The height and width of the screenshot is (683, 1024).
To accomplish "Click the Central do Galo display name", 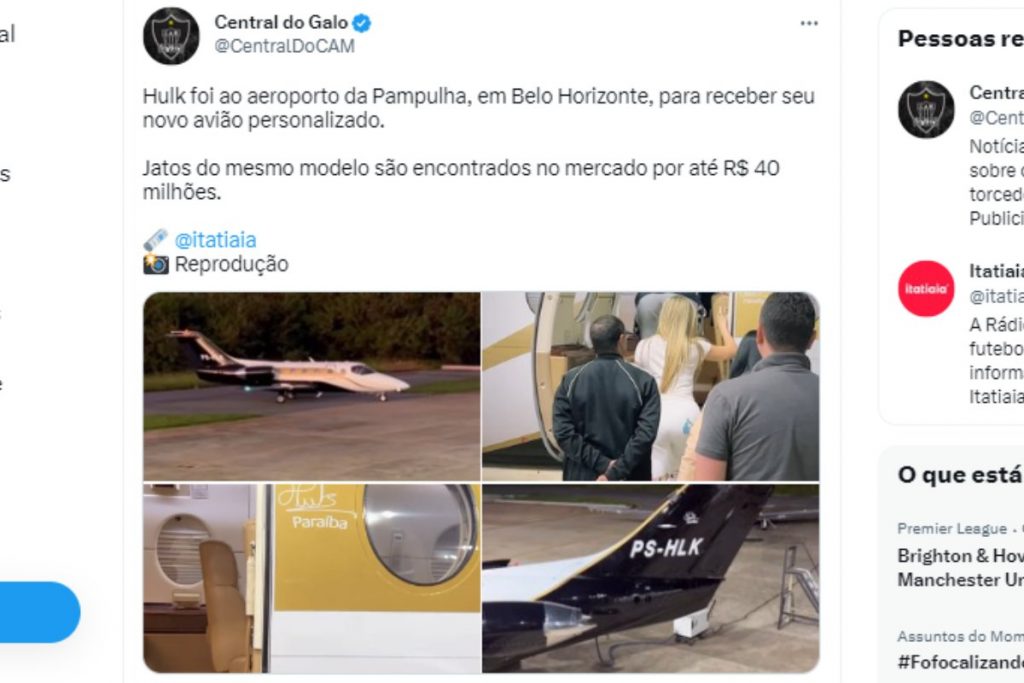I will (281, 23).
